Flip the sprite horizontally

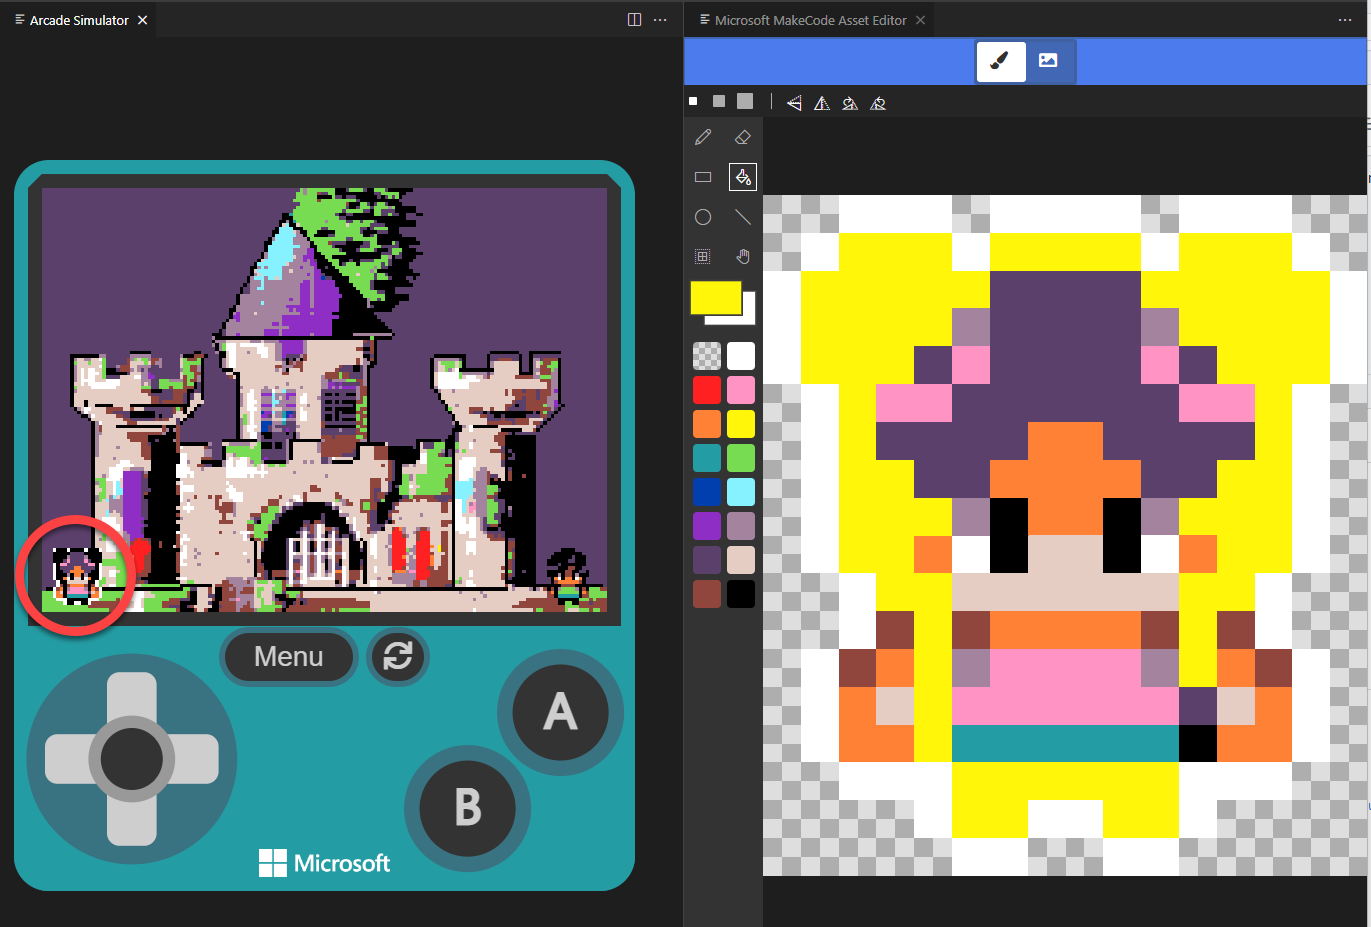coord(793,102)
